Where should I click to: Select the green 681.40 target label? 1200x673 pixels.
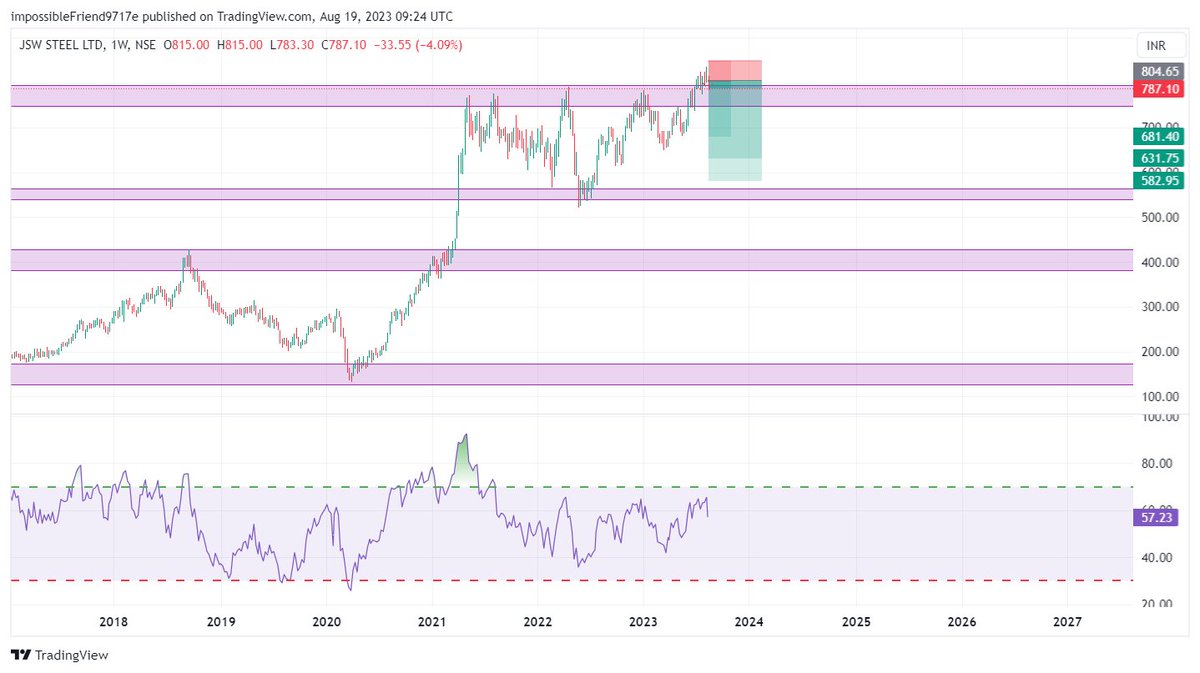[1160, 137]
